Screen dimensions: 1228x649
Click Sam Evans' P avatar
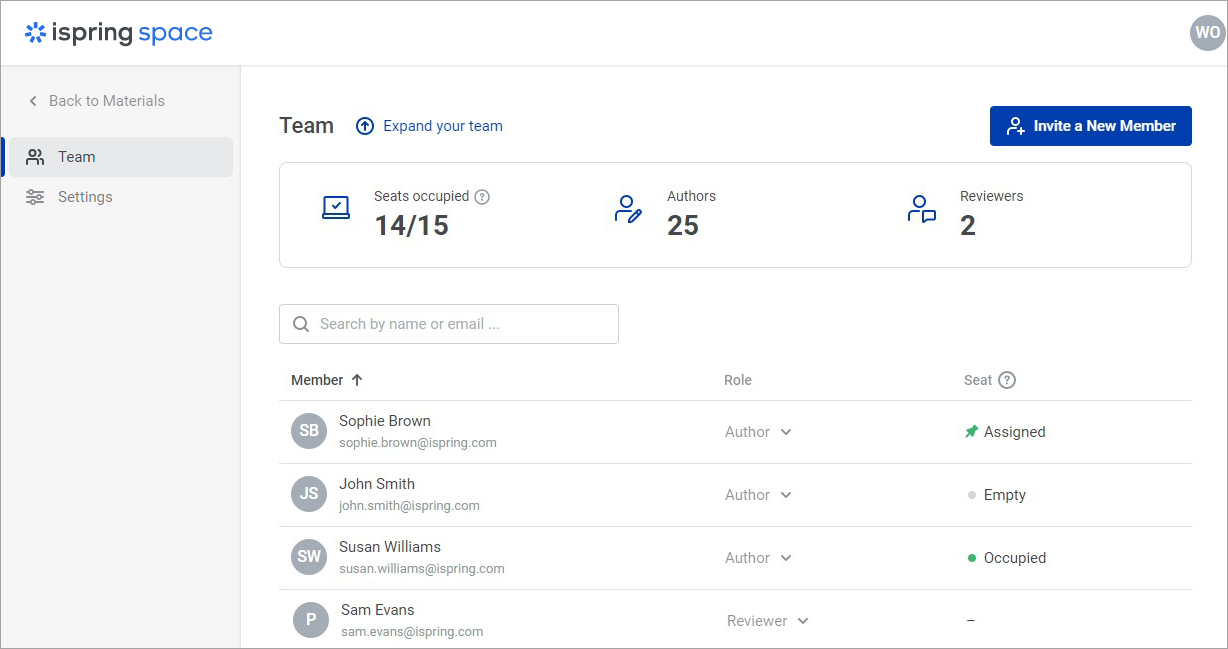click(x=311, y=620)
